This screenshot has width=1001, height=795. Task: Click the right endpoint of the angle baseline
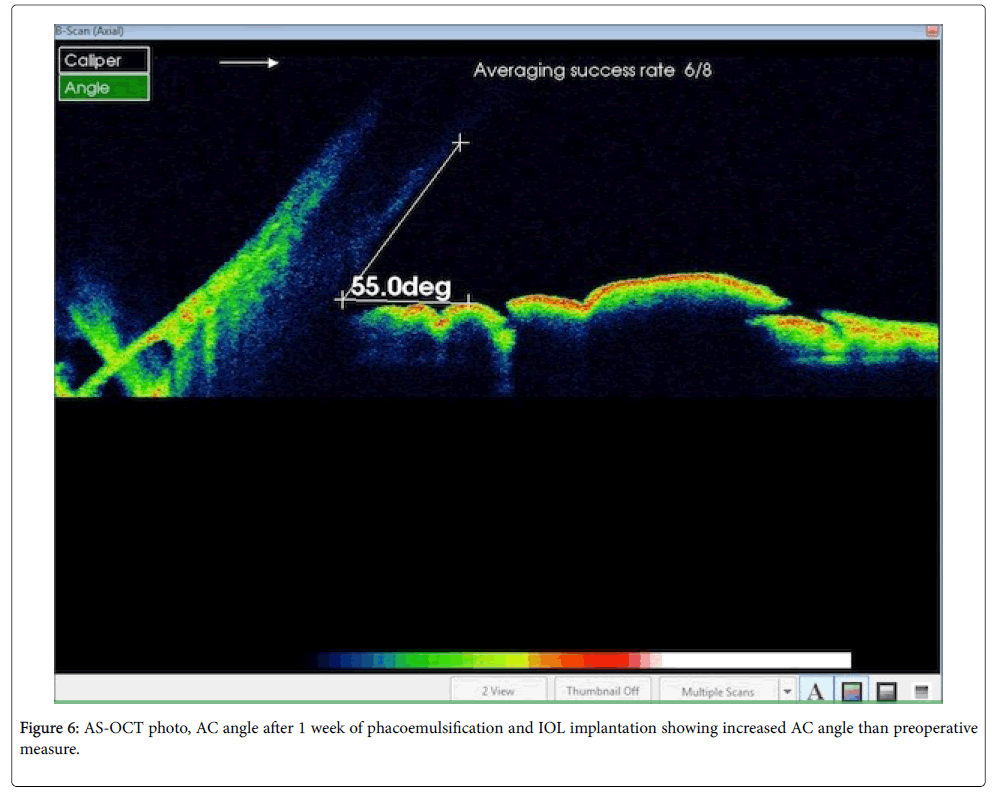tap(469, 299)
